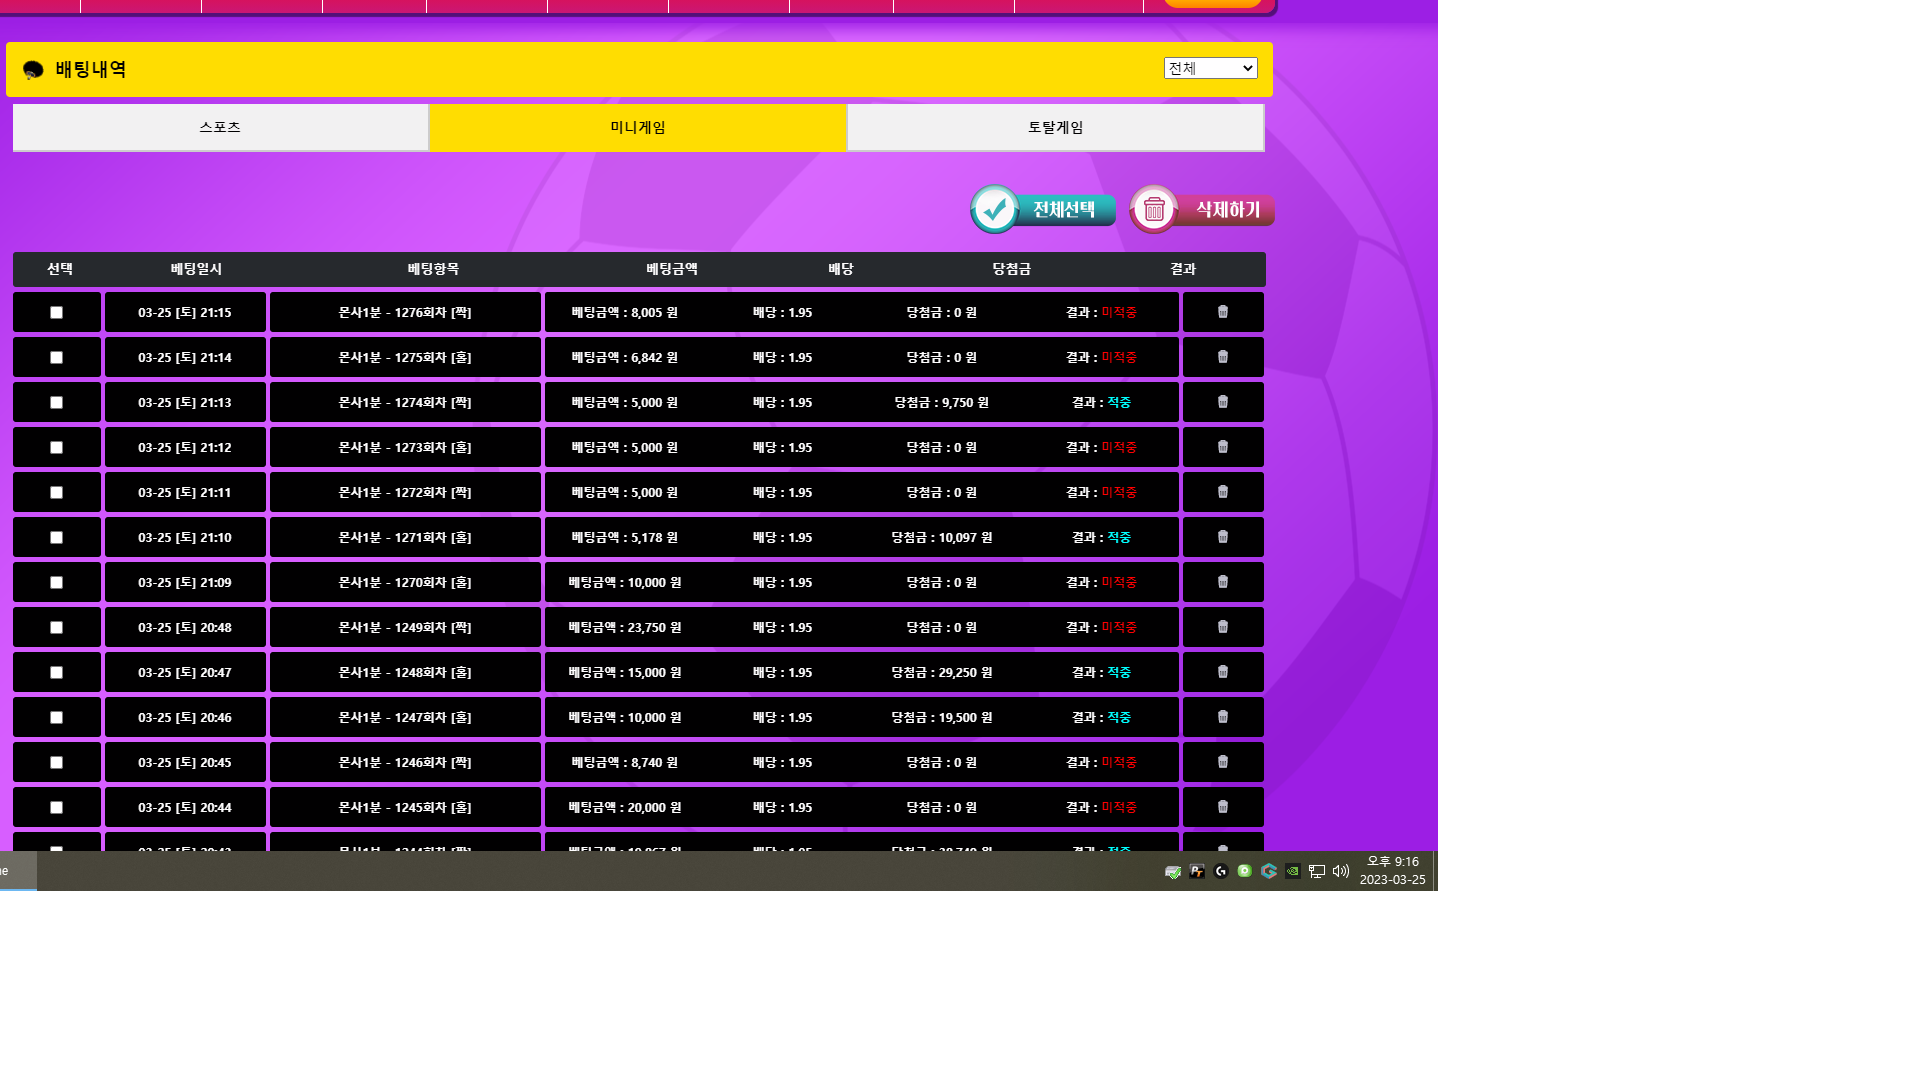
Task: Click the taskbar clock showing 오후 9:16
Action: [x=1392, y=870]
